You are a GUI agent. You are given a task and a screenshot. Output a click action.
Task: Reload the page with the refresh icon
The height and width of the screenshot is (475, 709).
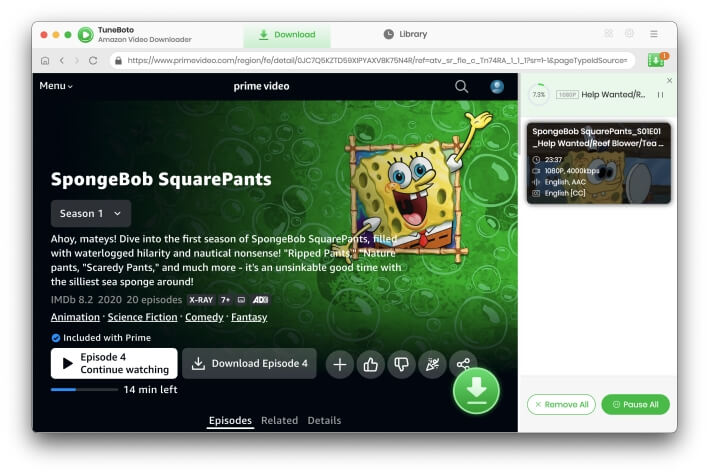(93, 60)
